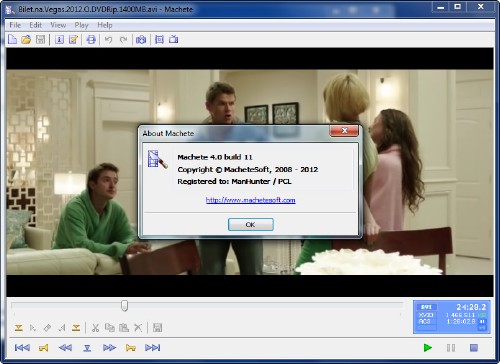The height and width of the screenshot is (364, 500).
Task: Step forward using the double right arrows
Action: click(x=109, y=348)
